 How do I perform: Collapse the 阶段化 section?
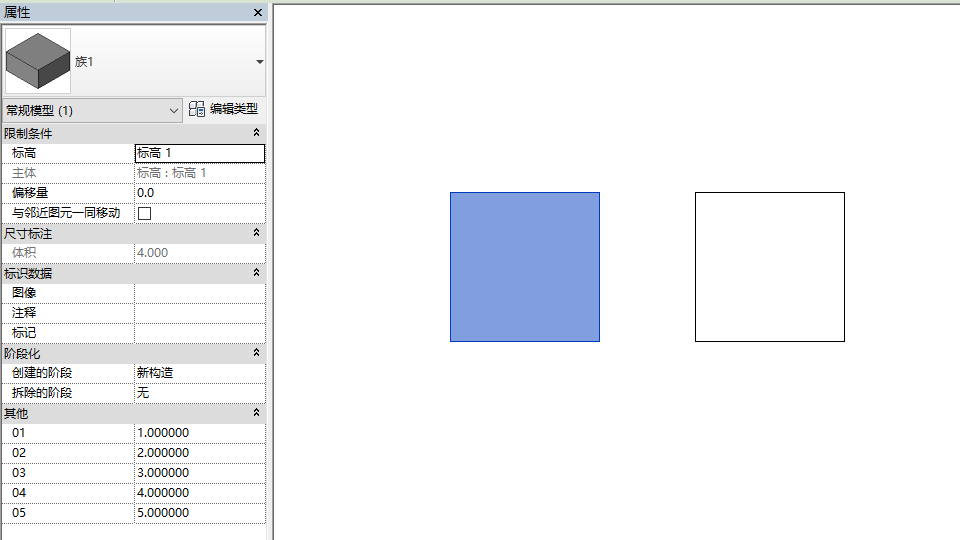tap(257, 353)
